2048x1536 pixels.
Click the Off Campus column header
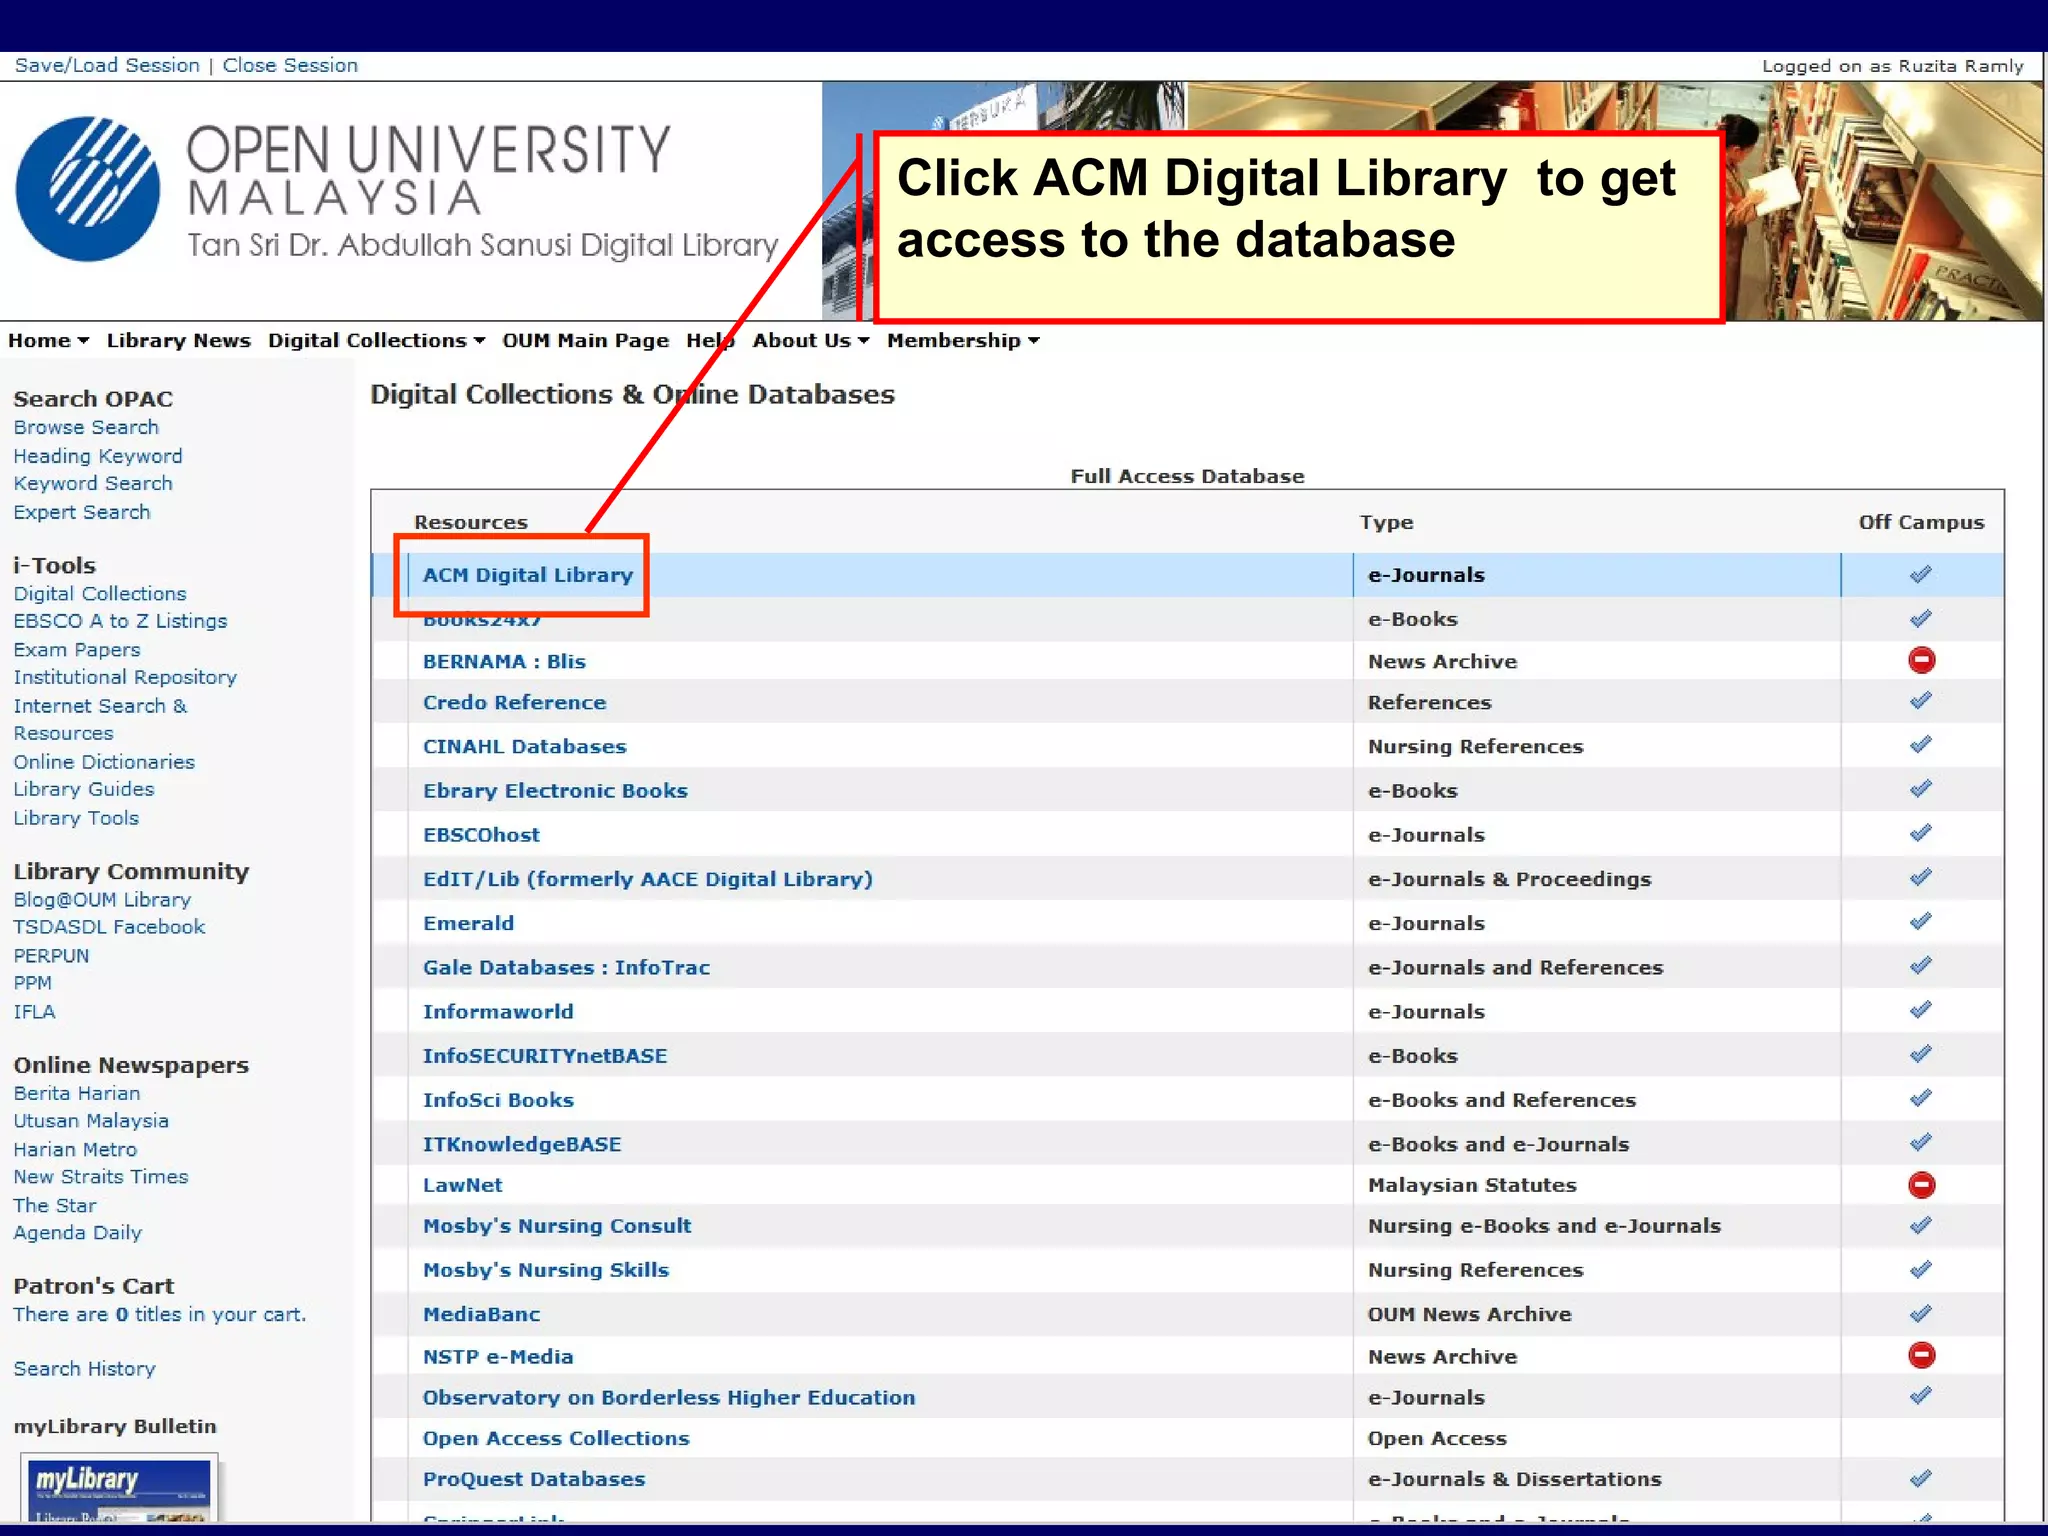pyautogui.click(x=1921, y=522)
